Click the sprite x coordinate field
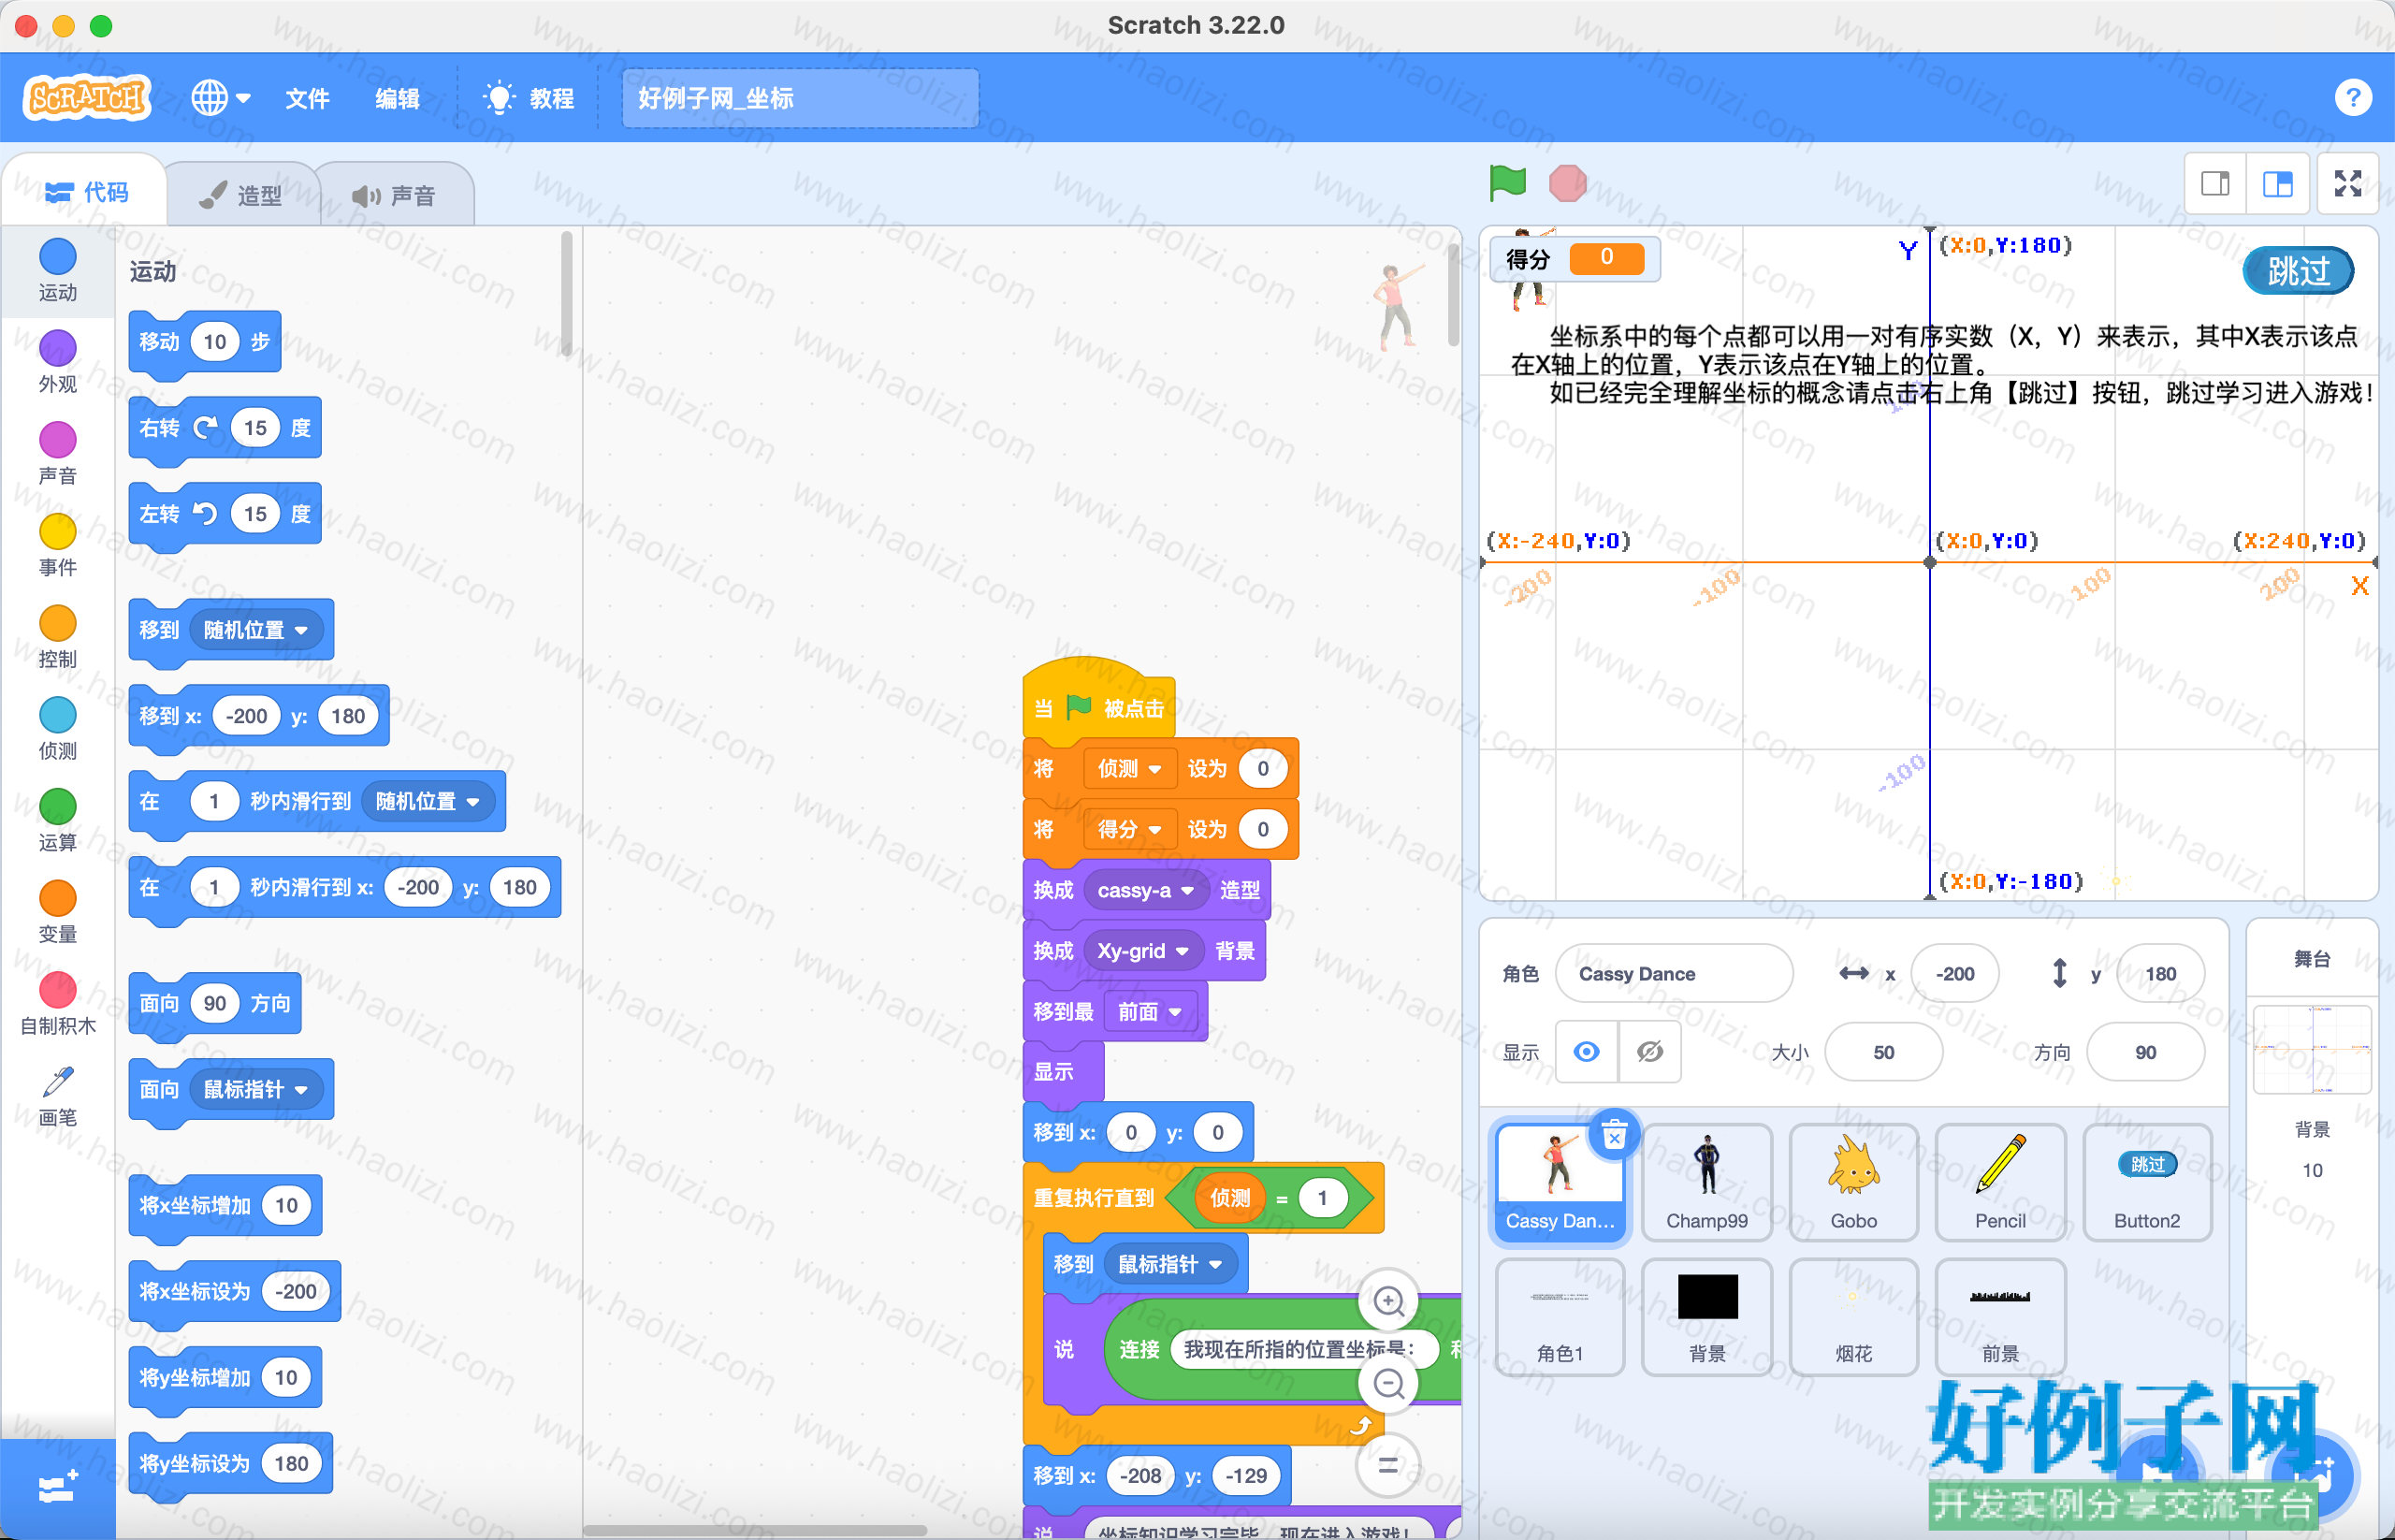Image resolution: width=2395 pixels, height=1540 pixels. (x=1955, y=974)
